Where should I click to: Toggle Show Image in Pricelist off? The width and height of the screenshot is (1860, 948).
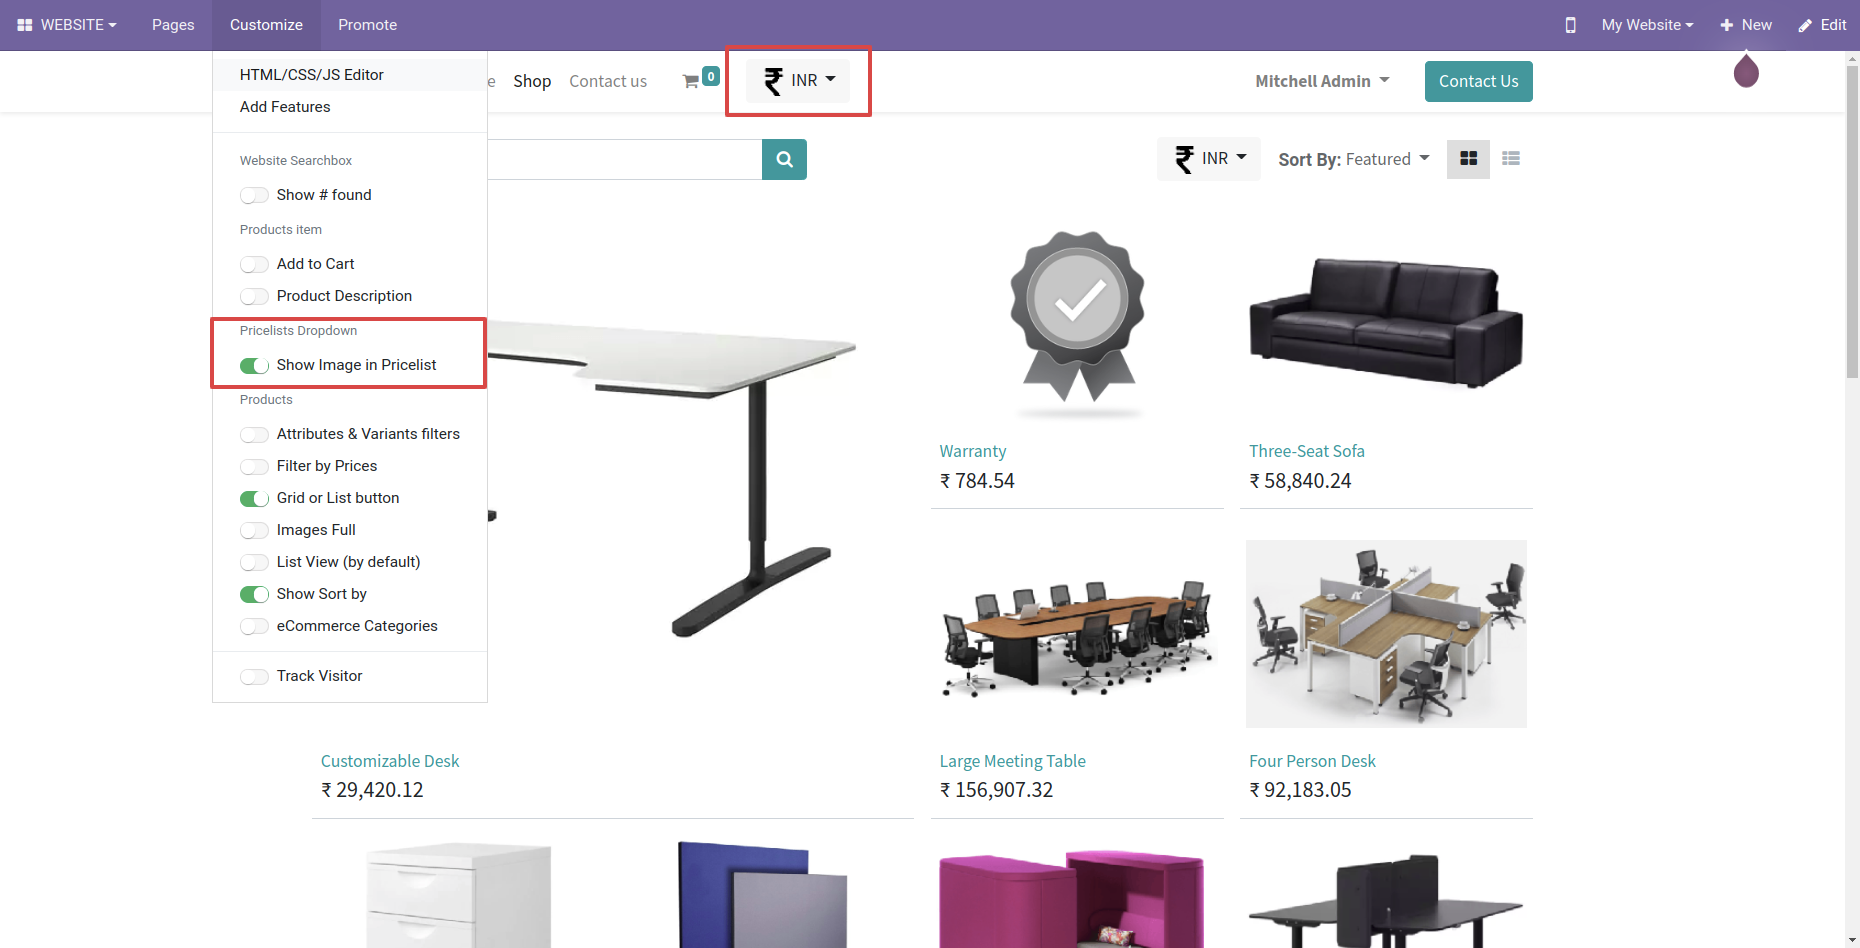[x=254, y=365]
